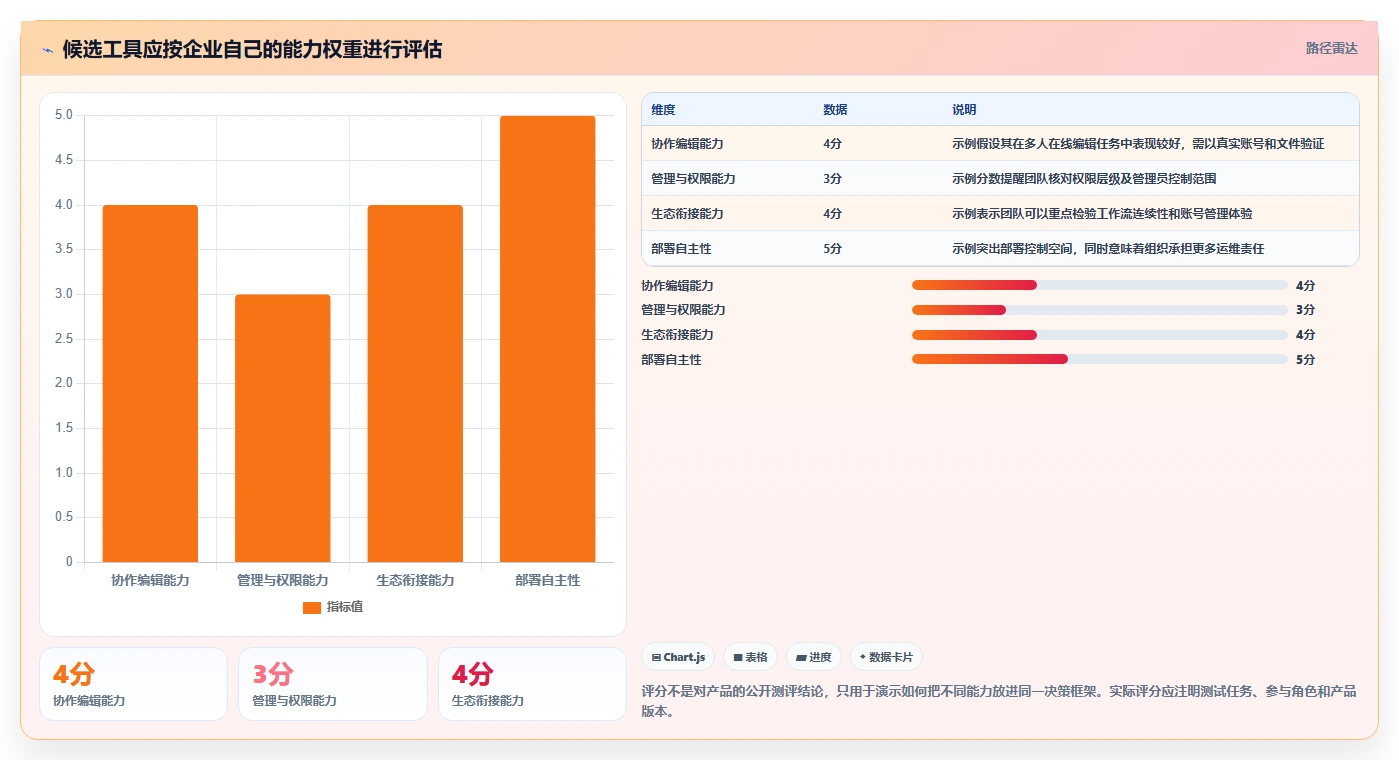Viewport: 1399px width, 760px height.
Task: Click the 4分 cell in the 协作编辑能力 table row
Action: (x=832, y=144)
